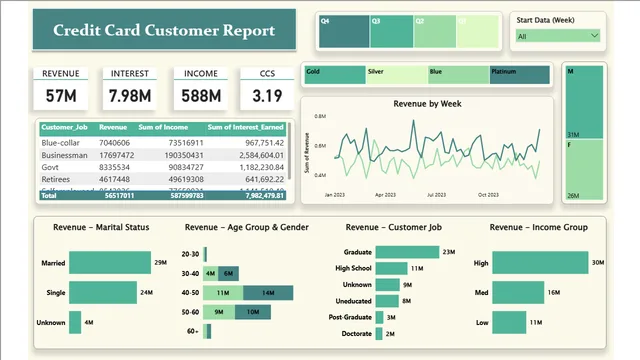The image size is (640, 360).
Task: Select the marital status Unknown bar 4M
Action: coord(75,322)
